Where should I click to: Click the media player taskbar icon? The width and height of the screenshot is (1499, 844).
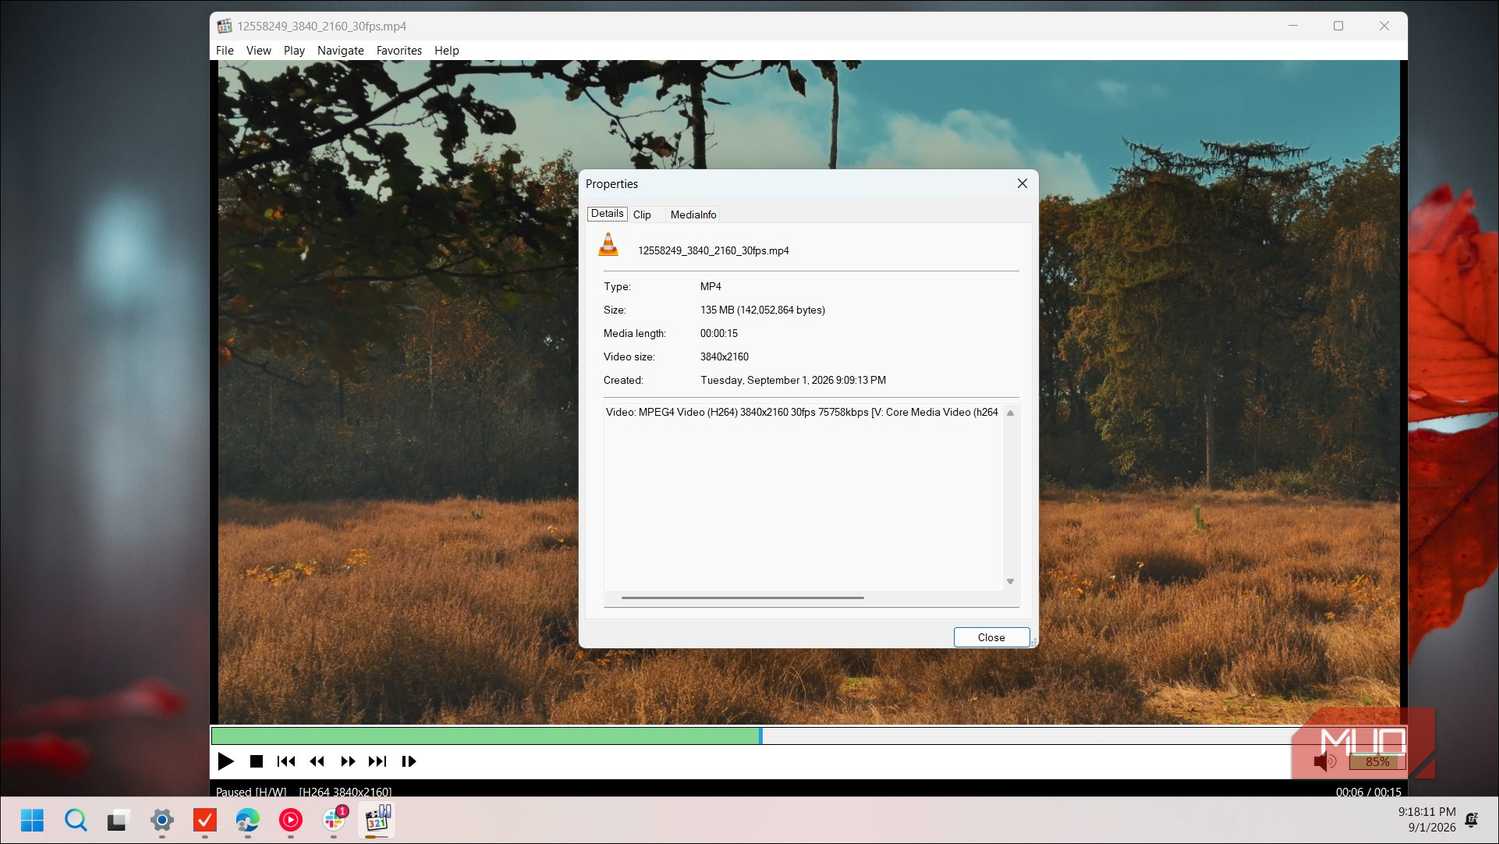[x=377, y=820]
